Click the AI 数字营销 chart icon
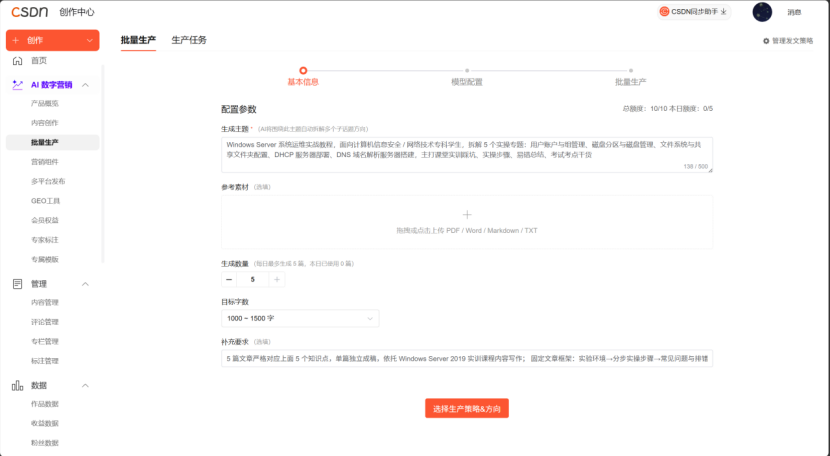Image resolution: width=830 pixels, height=456 pixels. [x=17, y=85]
